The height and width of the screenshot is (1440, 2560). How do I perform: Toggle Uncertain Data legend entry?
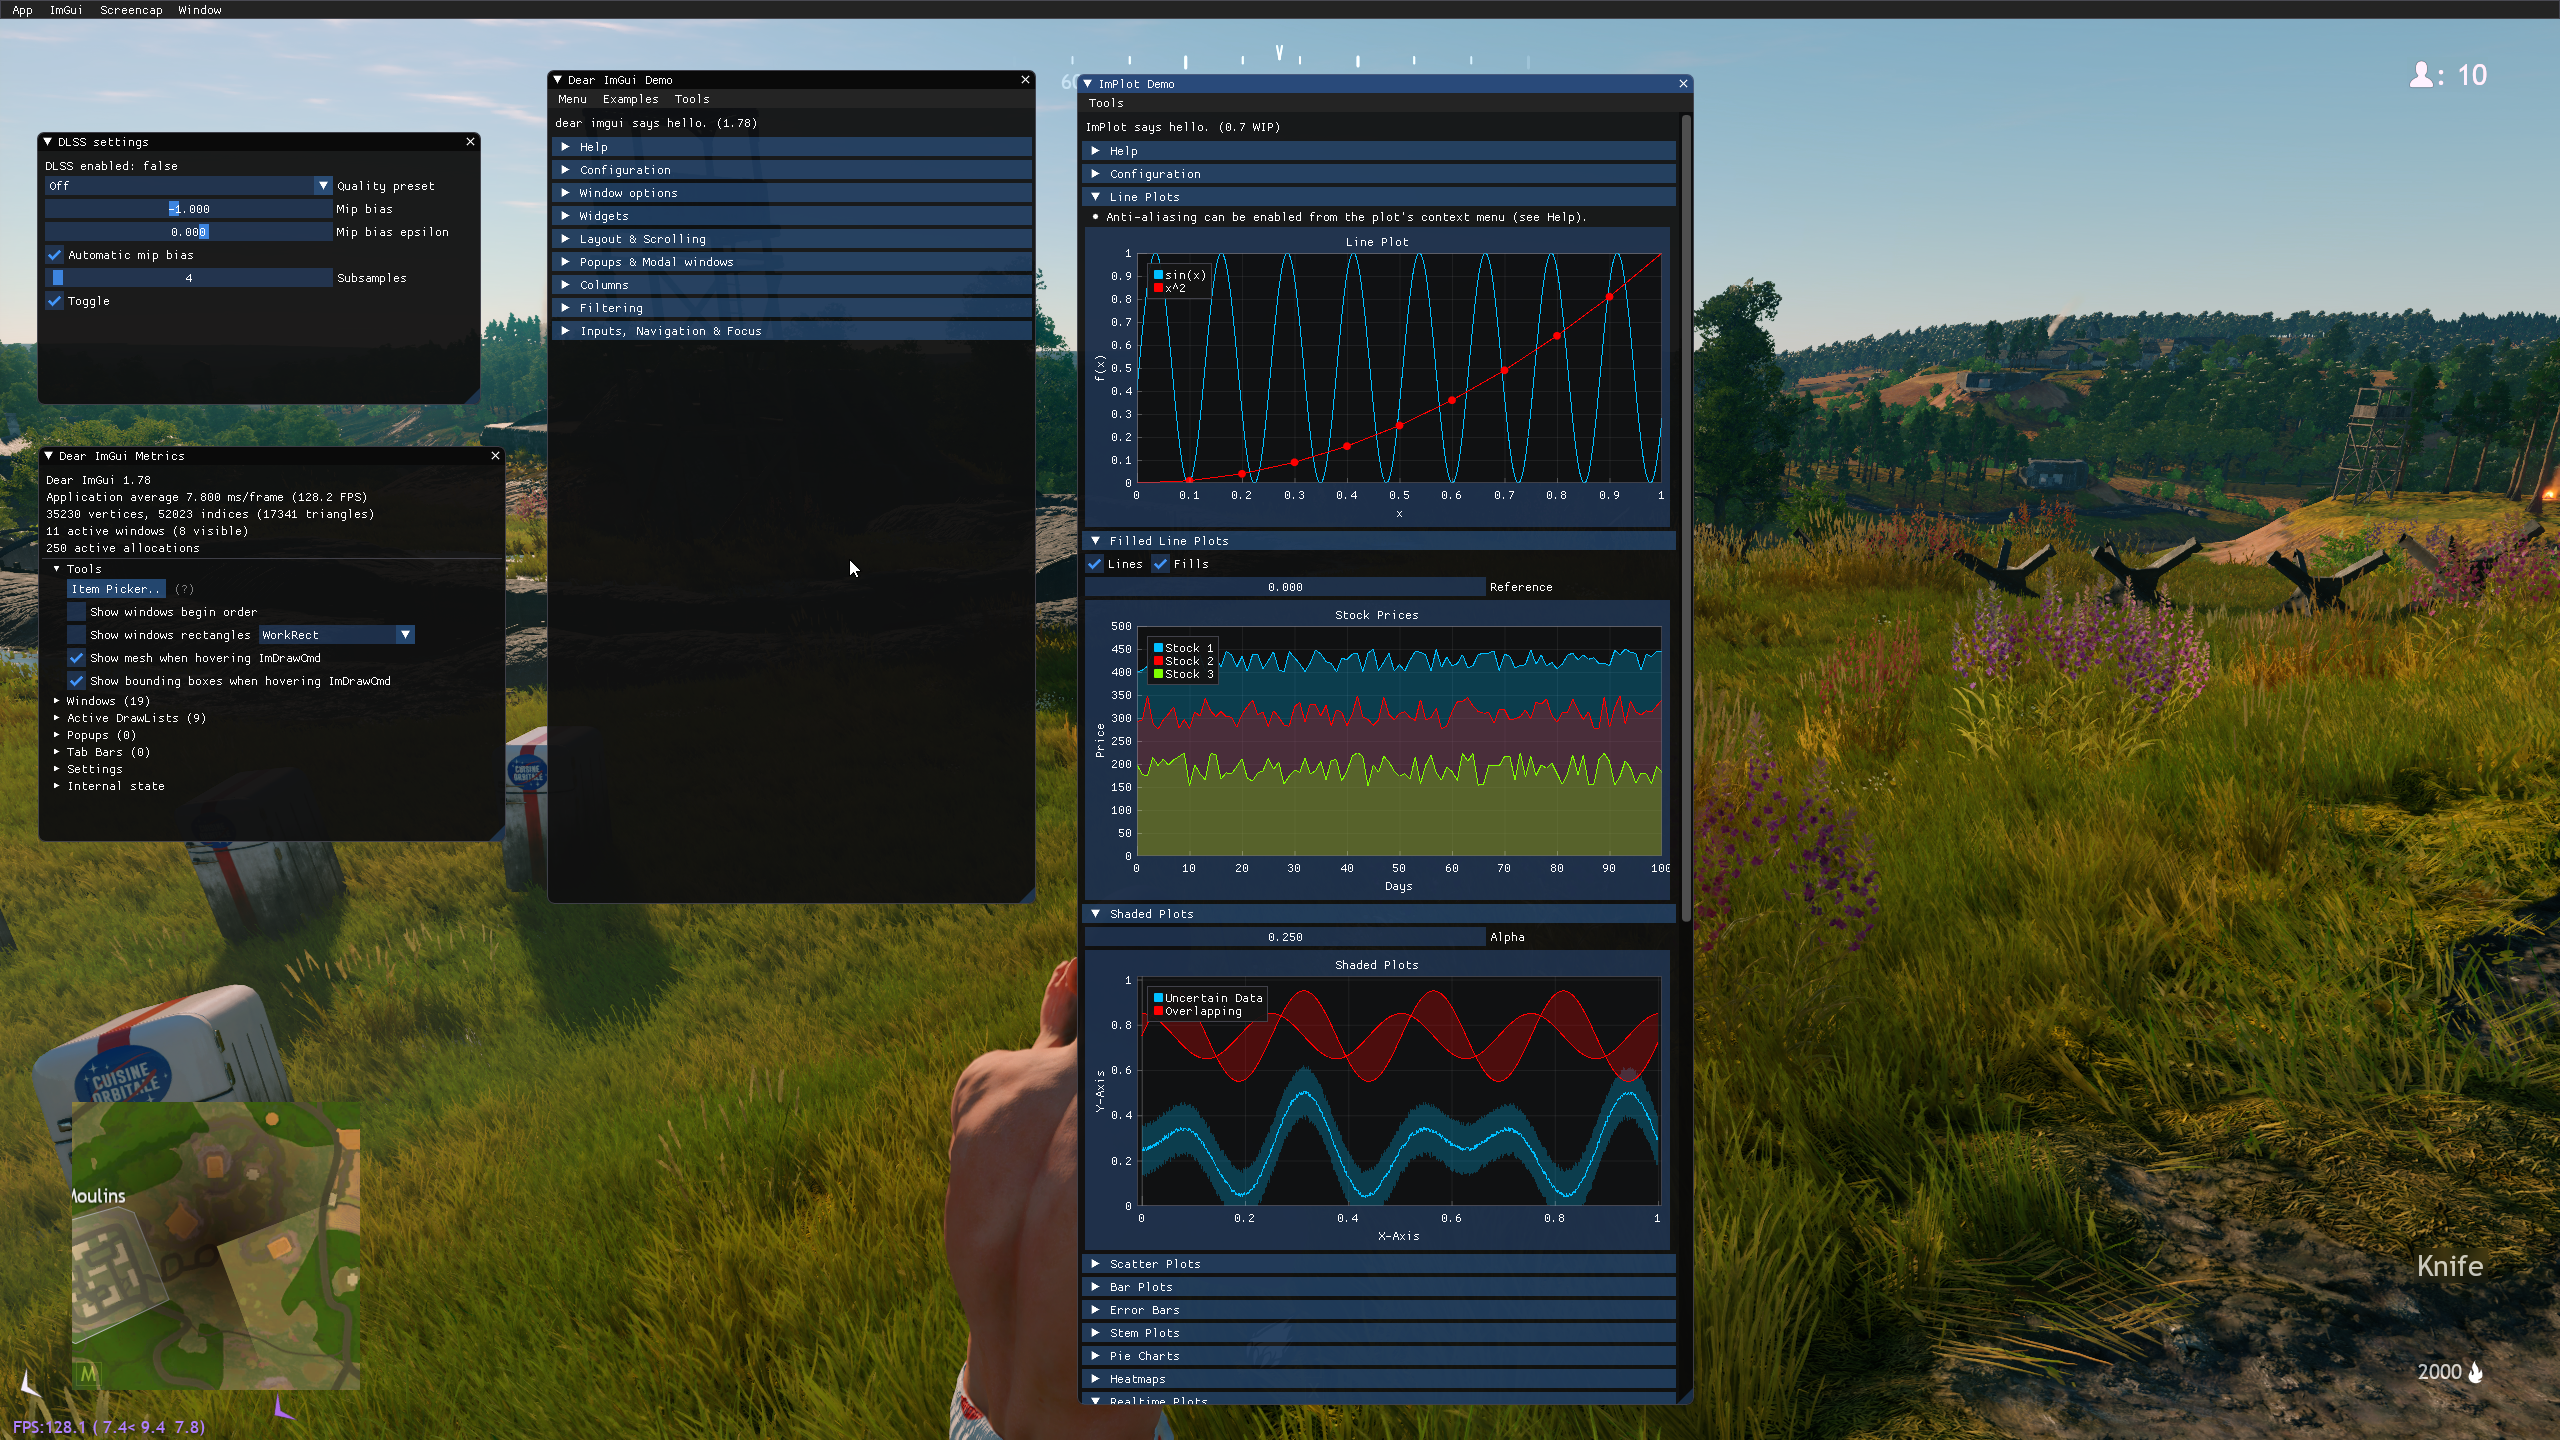(x=1208, y=998)
